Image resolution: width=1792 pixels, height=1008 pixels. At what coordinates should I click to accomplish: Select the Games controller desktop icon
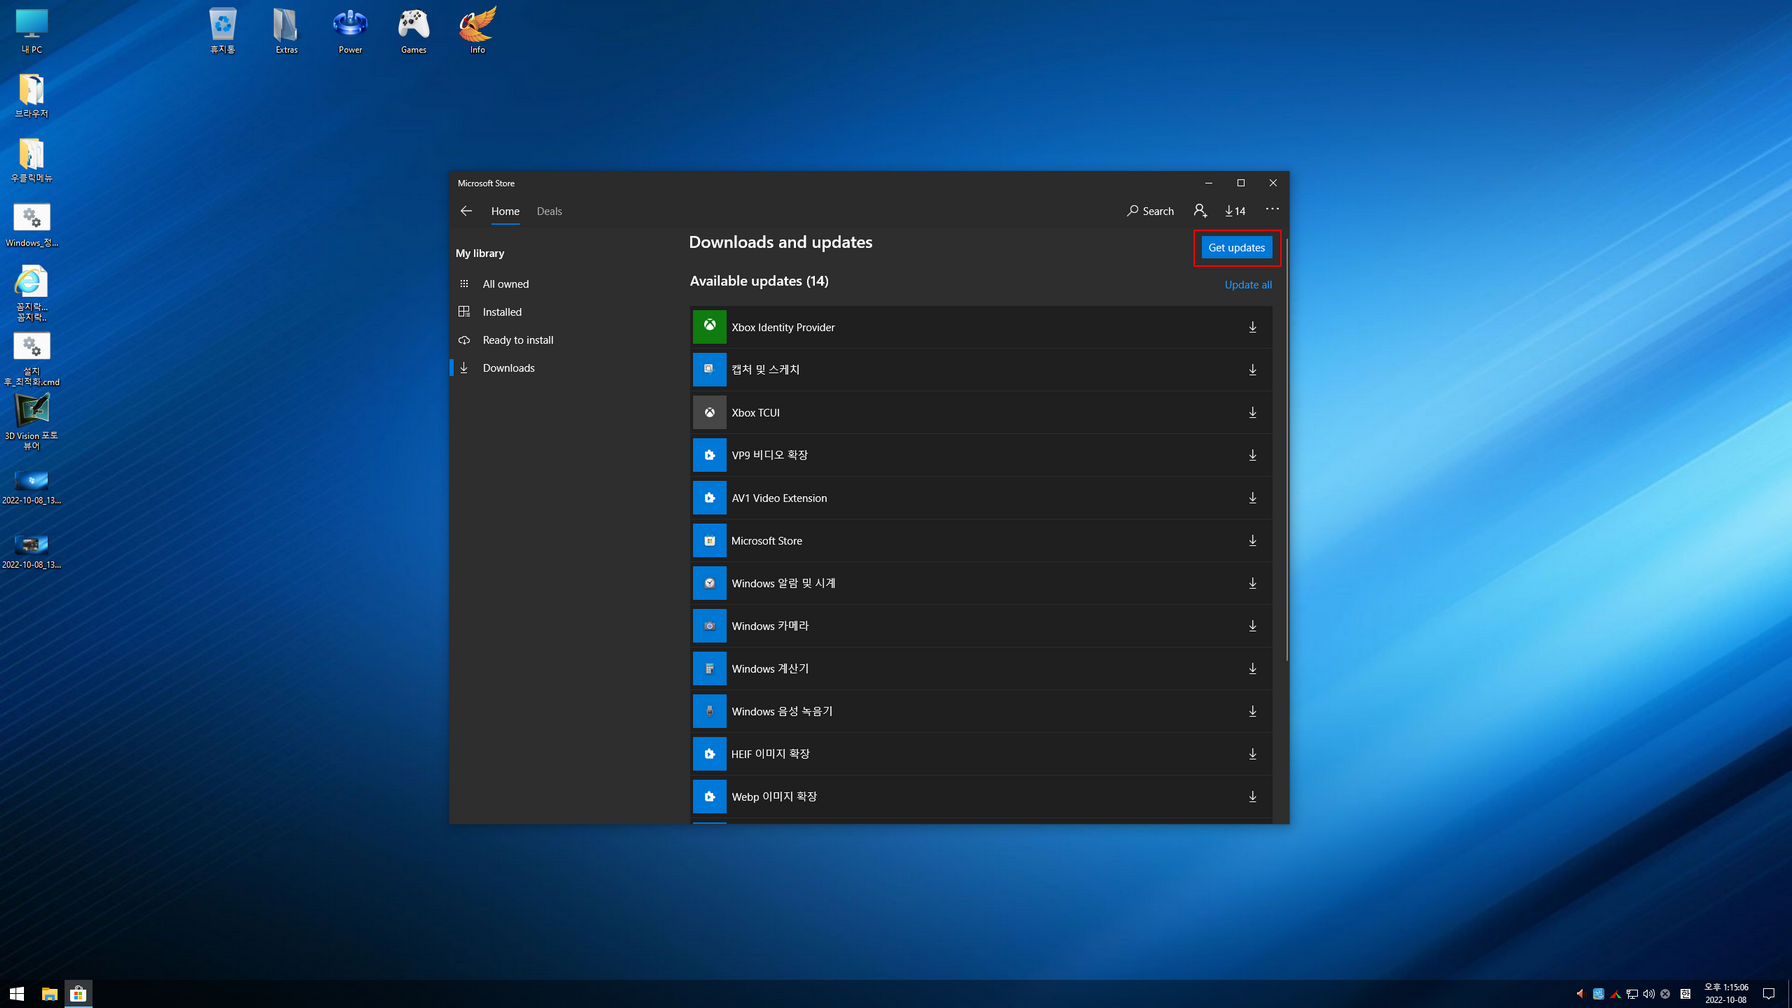point(413,31)
